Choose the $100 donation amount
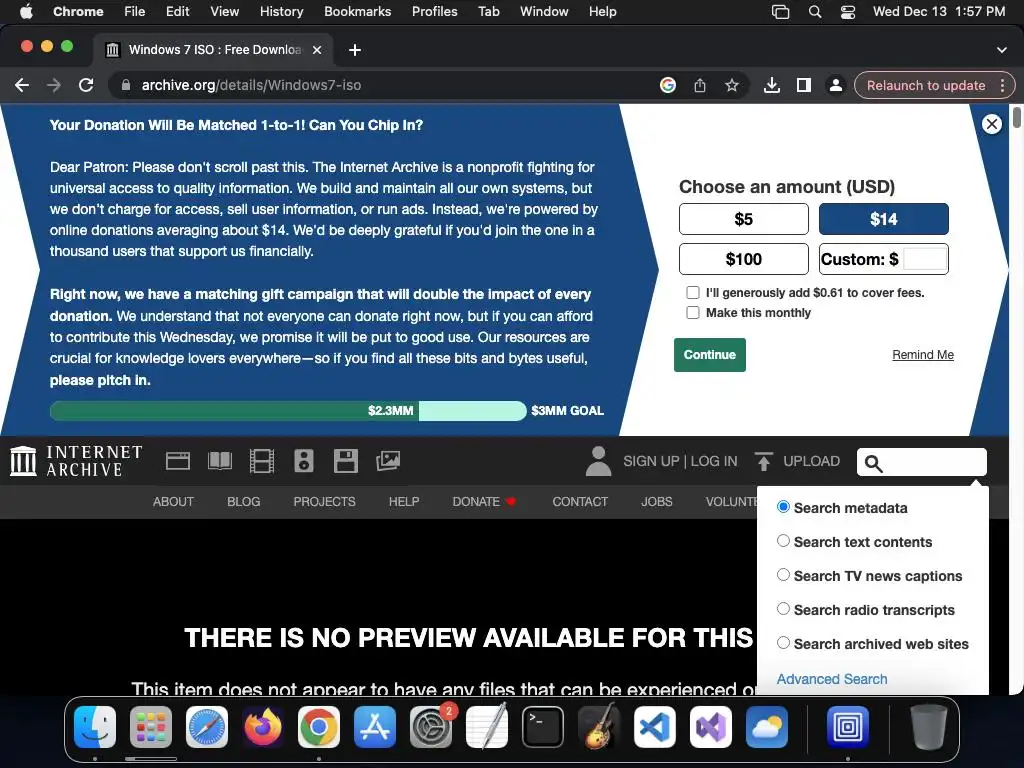Viewport: 1024px width, 768px height. pyautogui.click(x=744, y=259)
